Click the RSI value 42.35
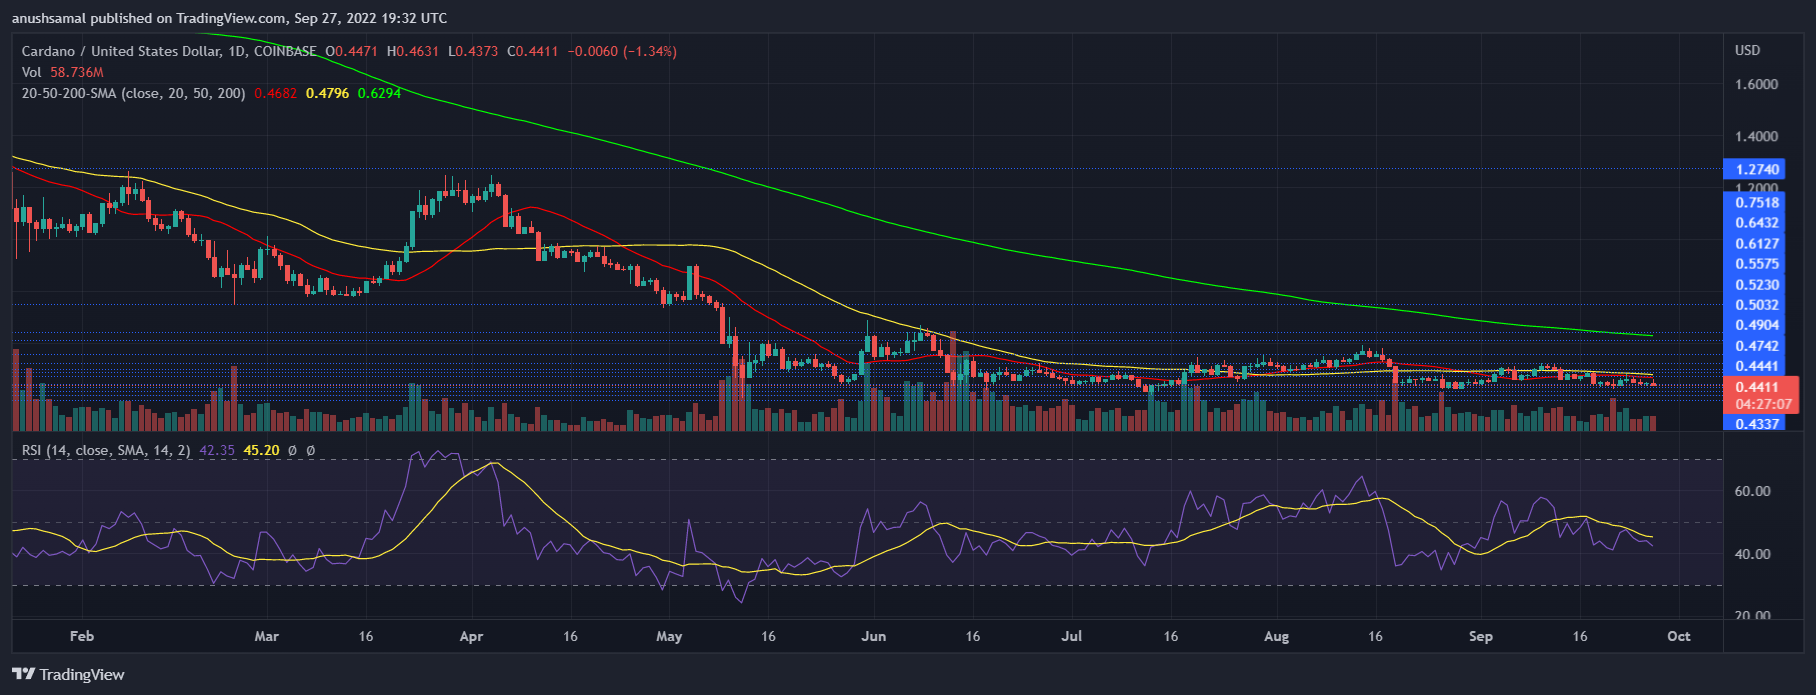Viewport: 1816px width, 695px height. pos(217,450)
